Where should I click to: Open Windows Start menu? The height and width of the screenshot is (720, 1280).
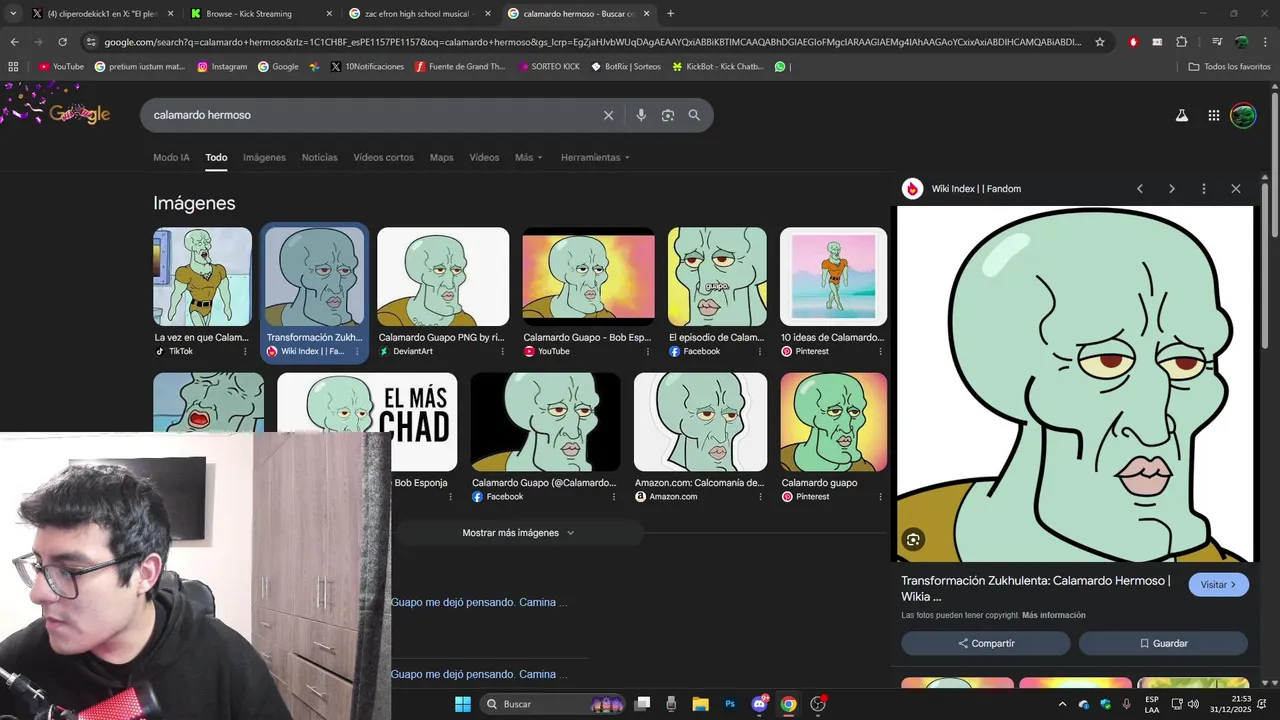(463, 704)
